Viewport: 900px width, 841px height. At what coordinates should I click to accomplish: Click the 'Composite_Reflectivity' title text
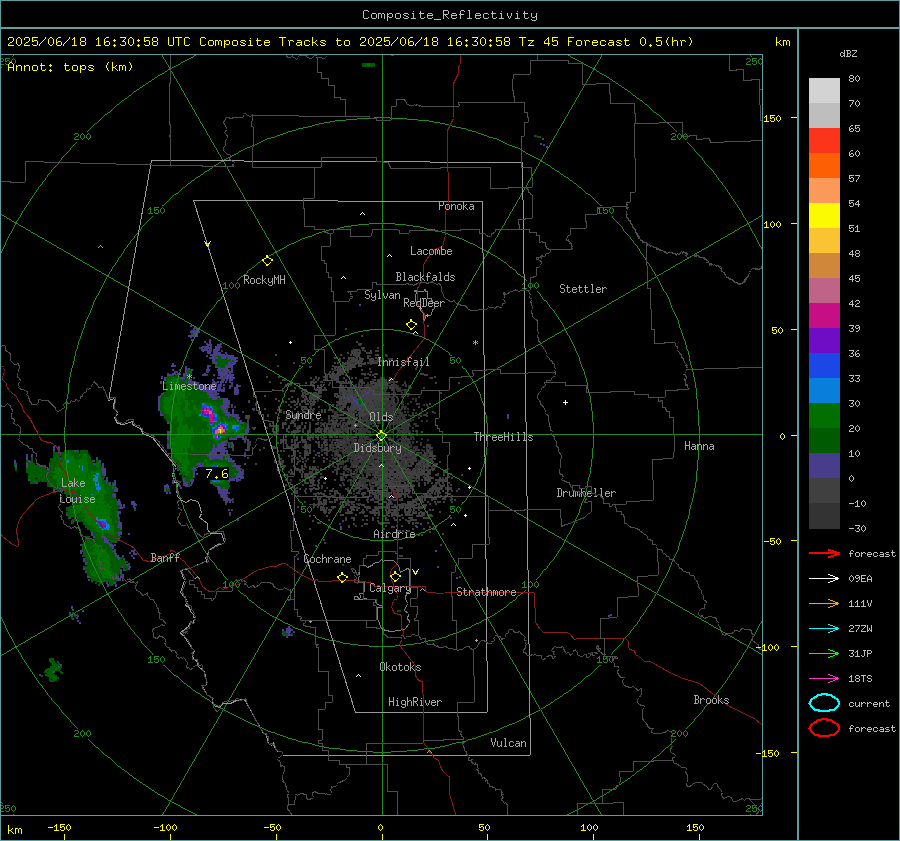click(x=450, y=15)
